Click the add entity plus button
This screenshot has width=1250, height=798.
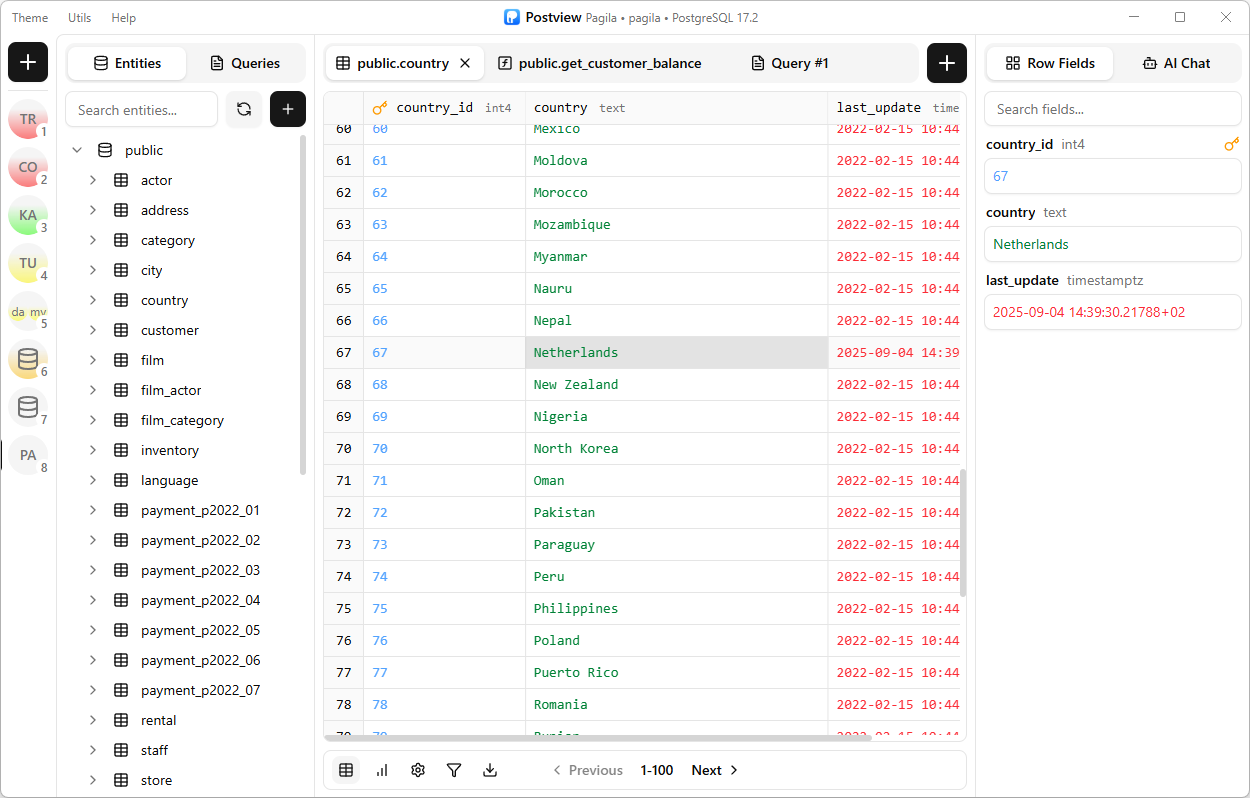click(288, 110)
